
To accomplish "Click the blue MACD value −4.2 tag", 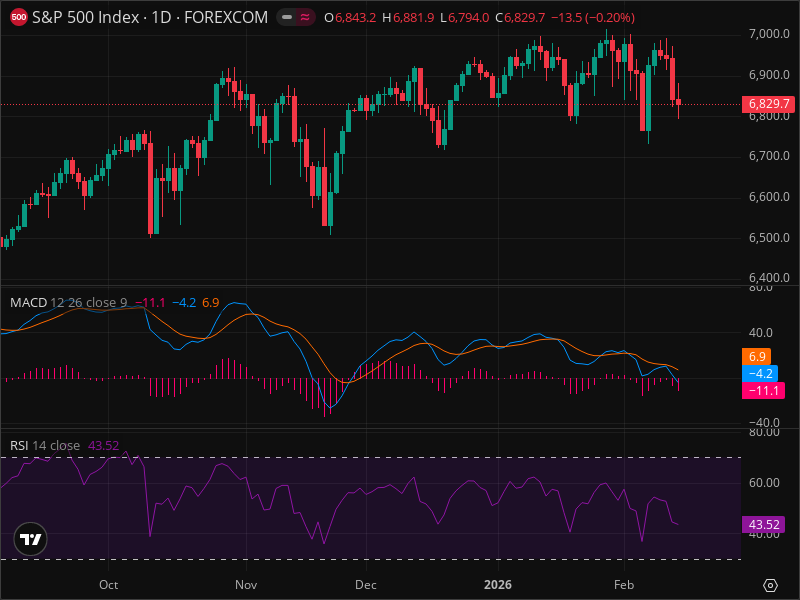I will tap(760, 373).
